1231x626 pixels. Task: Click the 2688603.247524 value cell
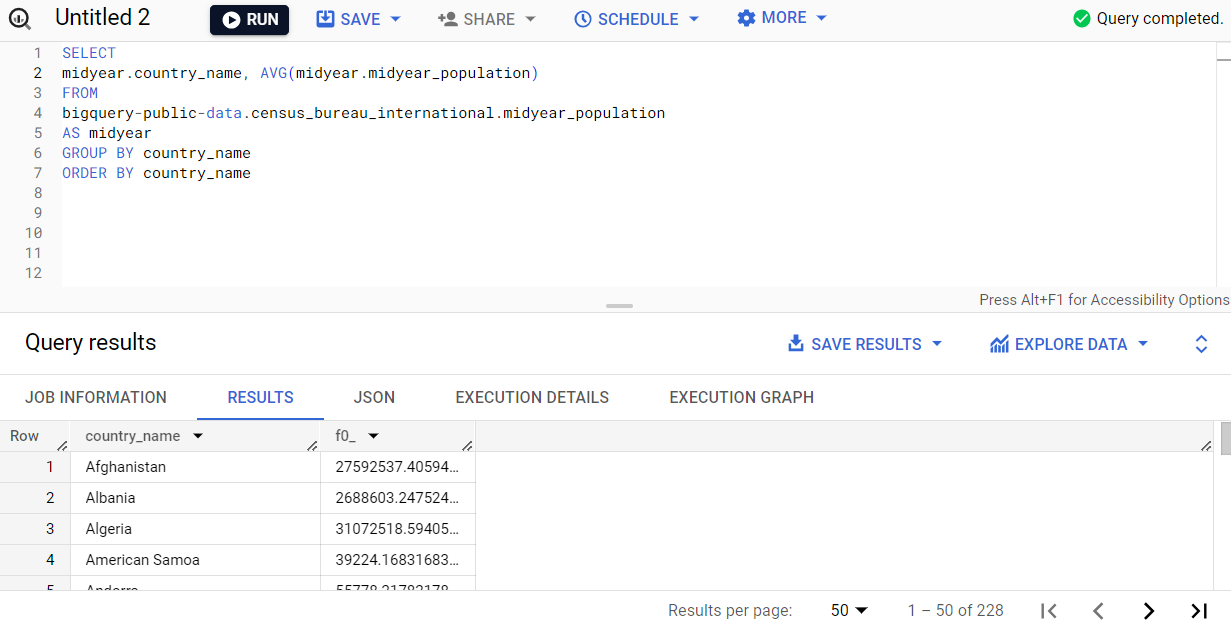(398, 498)
